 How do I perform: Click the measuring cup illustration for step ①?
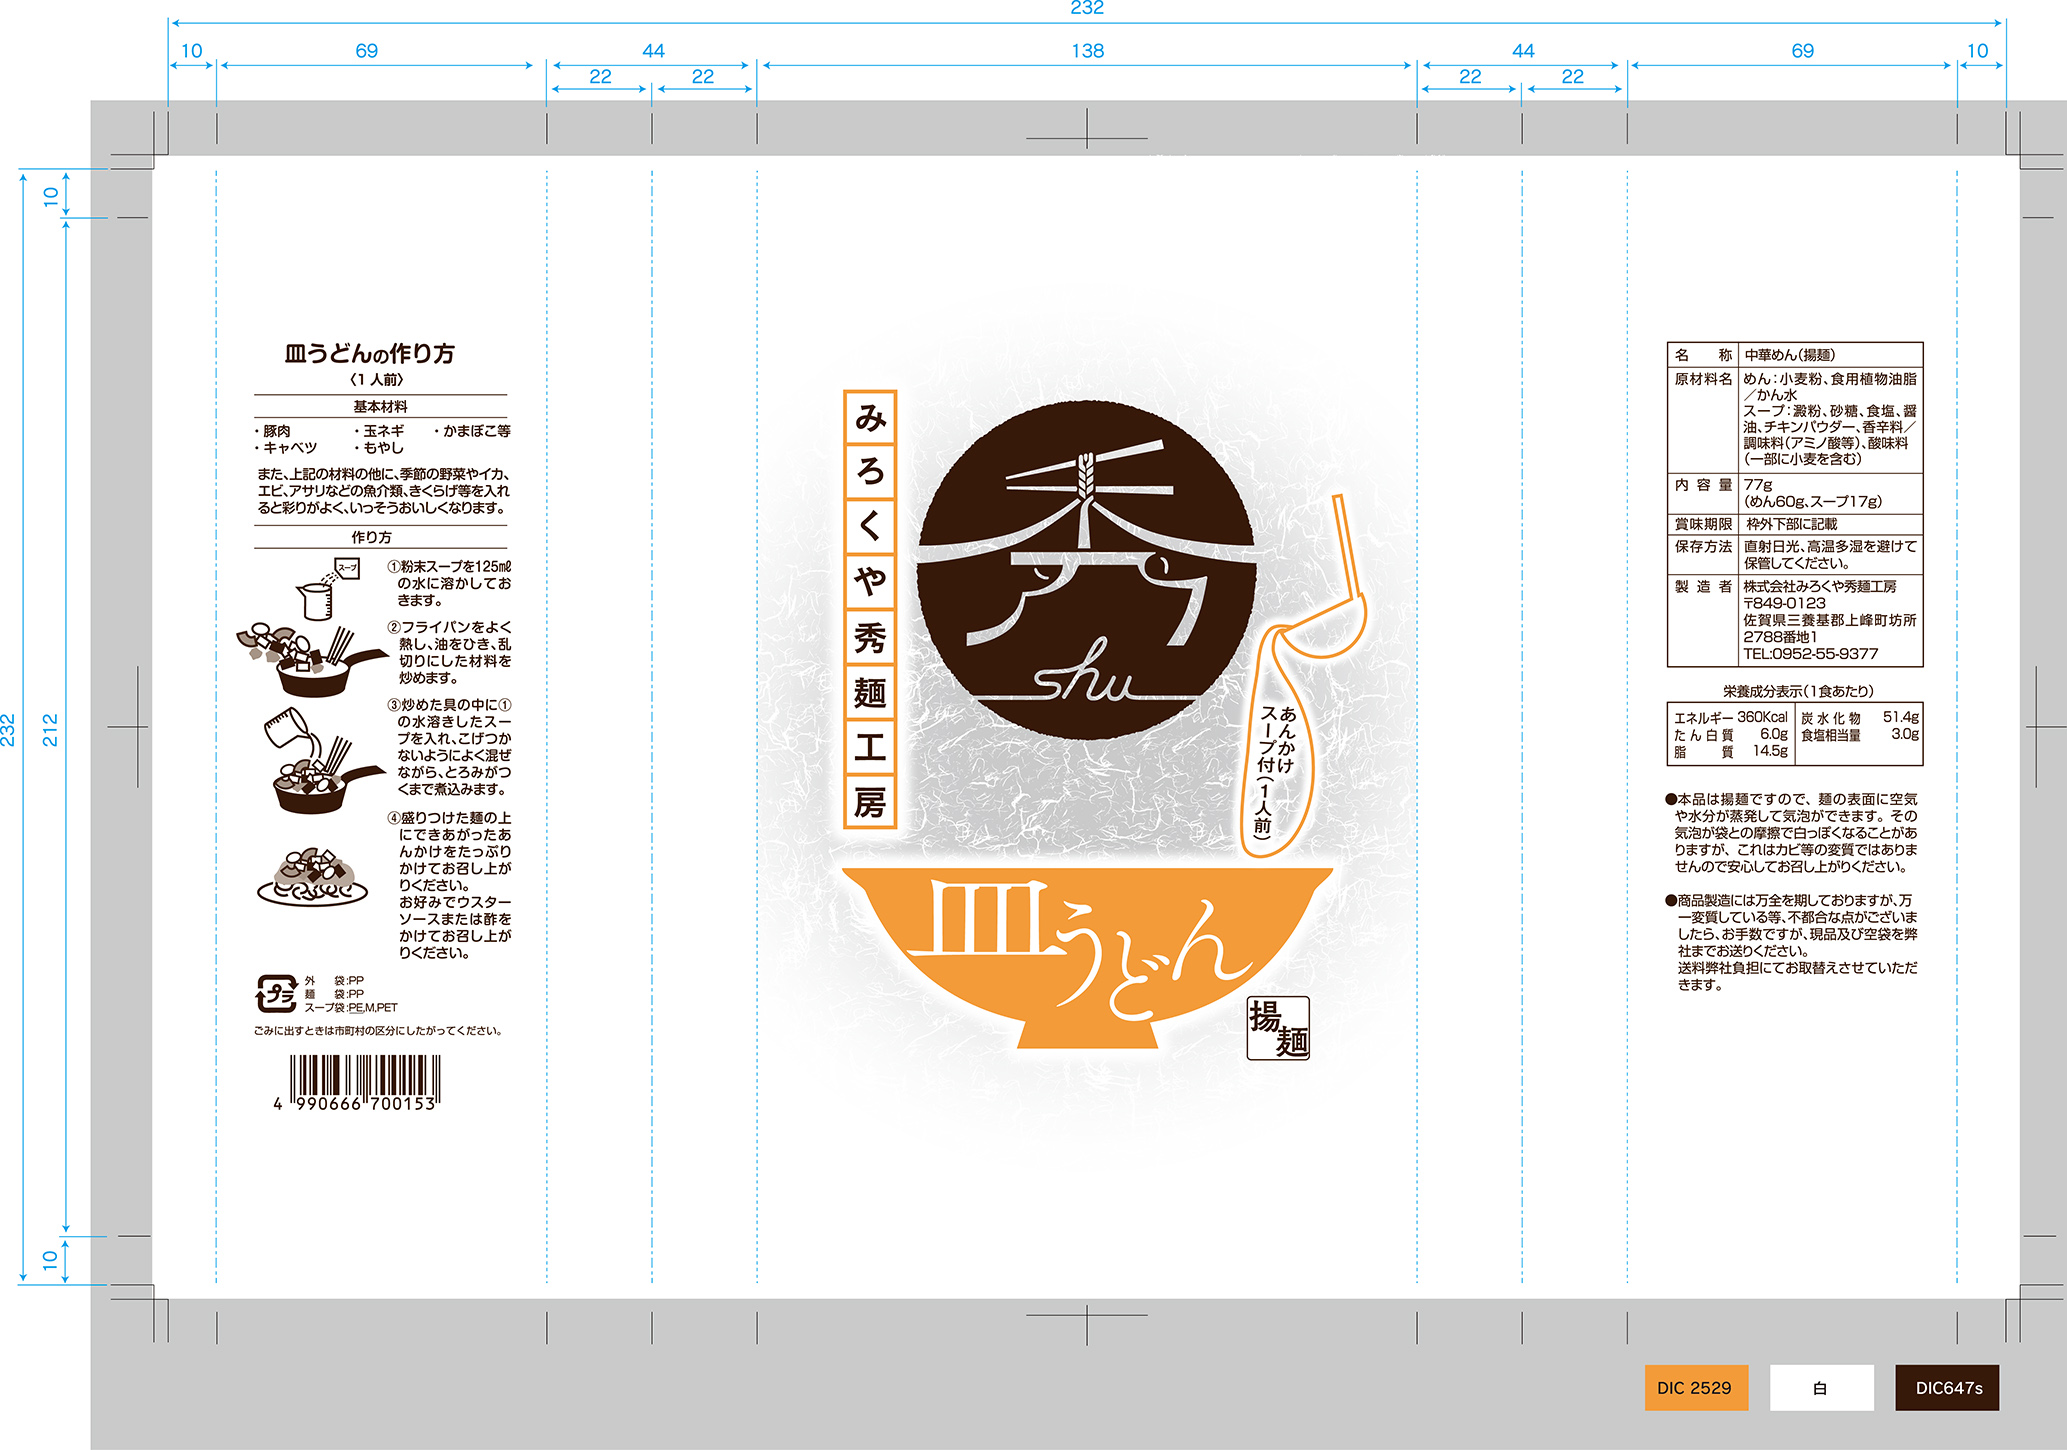[x=327, y=590]
